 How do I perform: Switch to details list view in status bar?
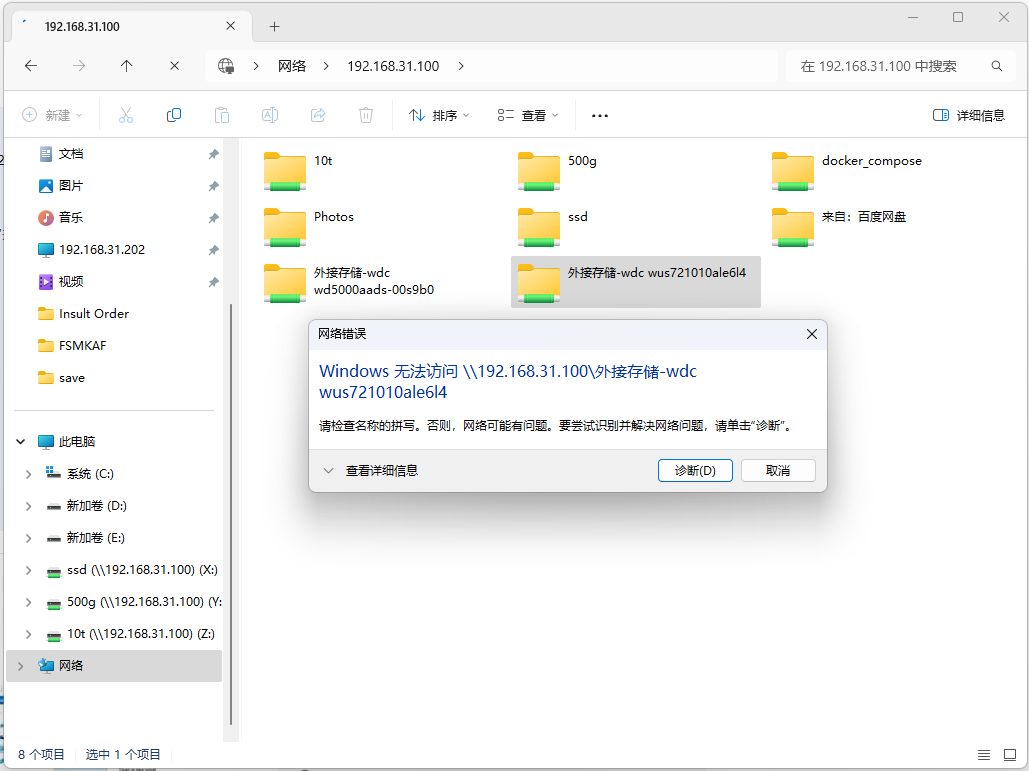pyautogui.click(x=984, y=755)
